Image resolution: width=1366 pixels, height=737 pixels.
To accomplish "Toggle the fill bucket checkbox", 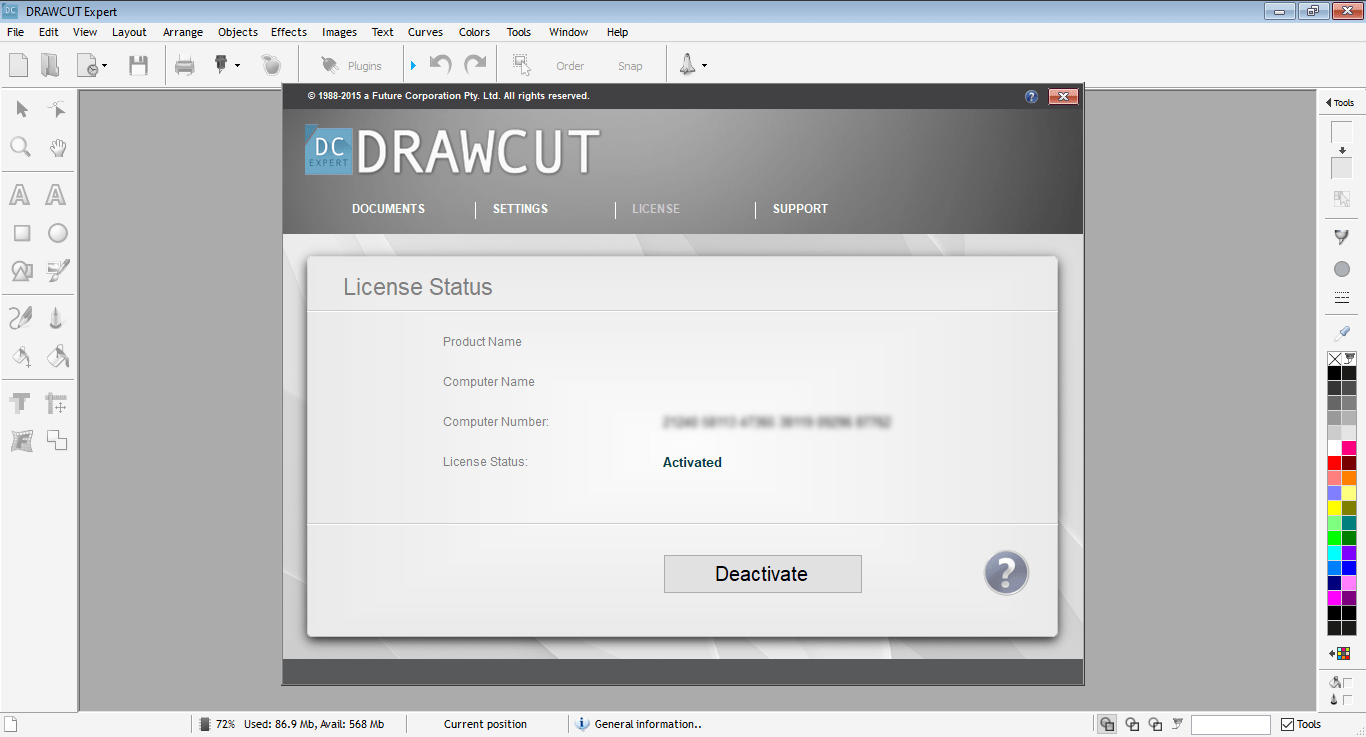I will coord(1348,682).
